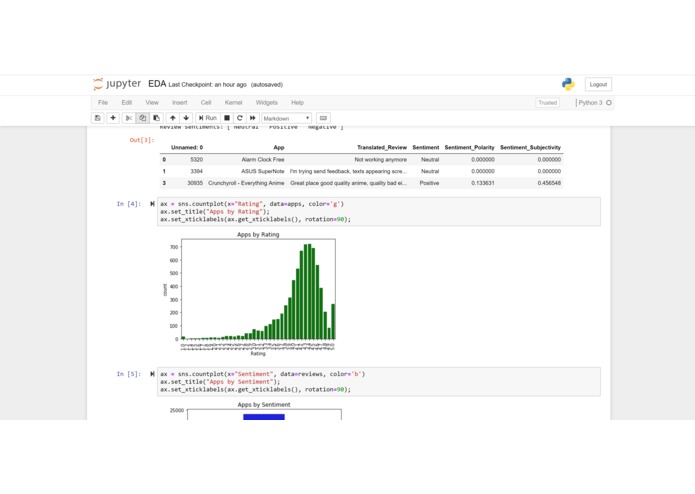Click the In [5] prompt label

coord(129,374)
